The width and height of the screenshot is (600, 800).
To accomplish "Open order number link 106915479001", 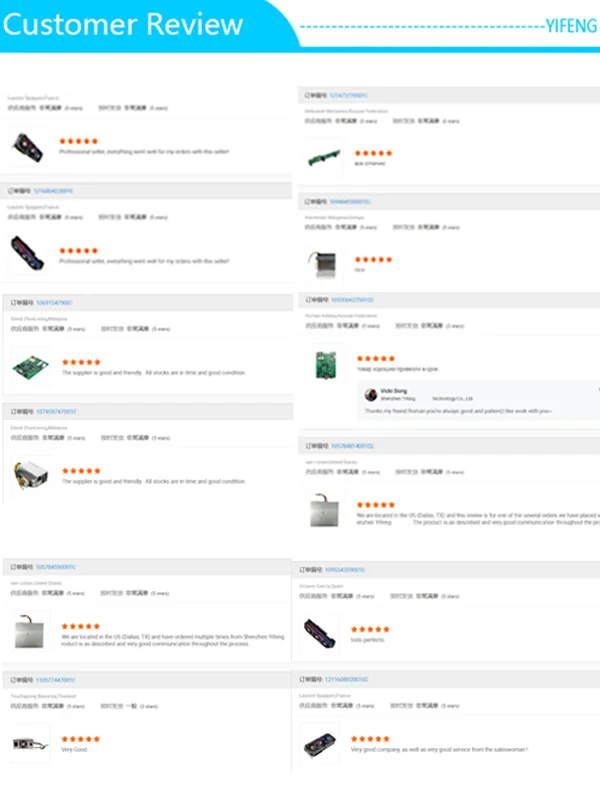I will [54, 302].
